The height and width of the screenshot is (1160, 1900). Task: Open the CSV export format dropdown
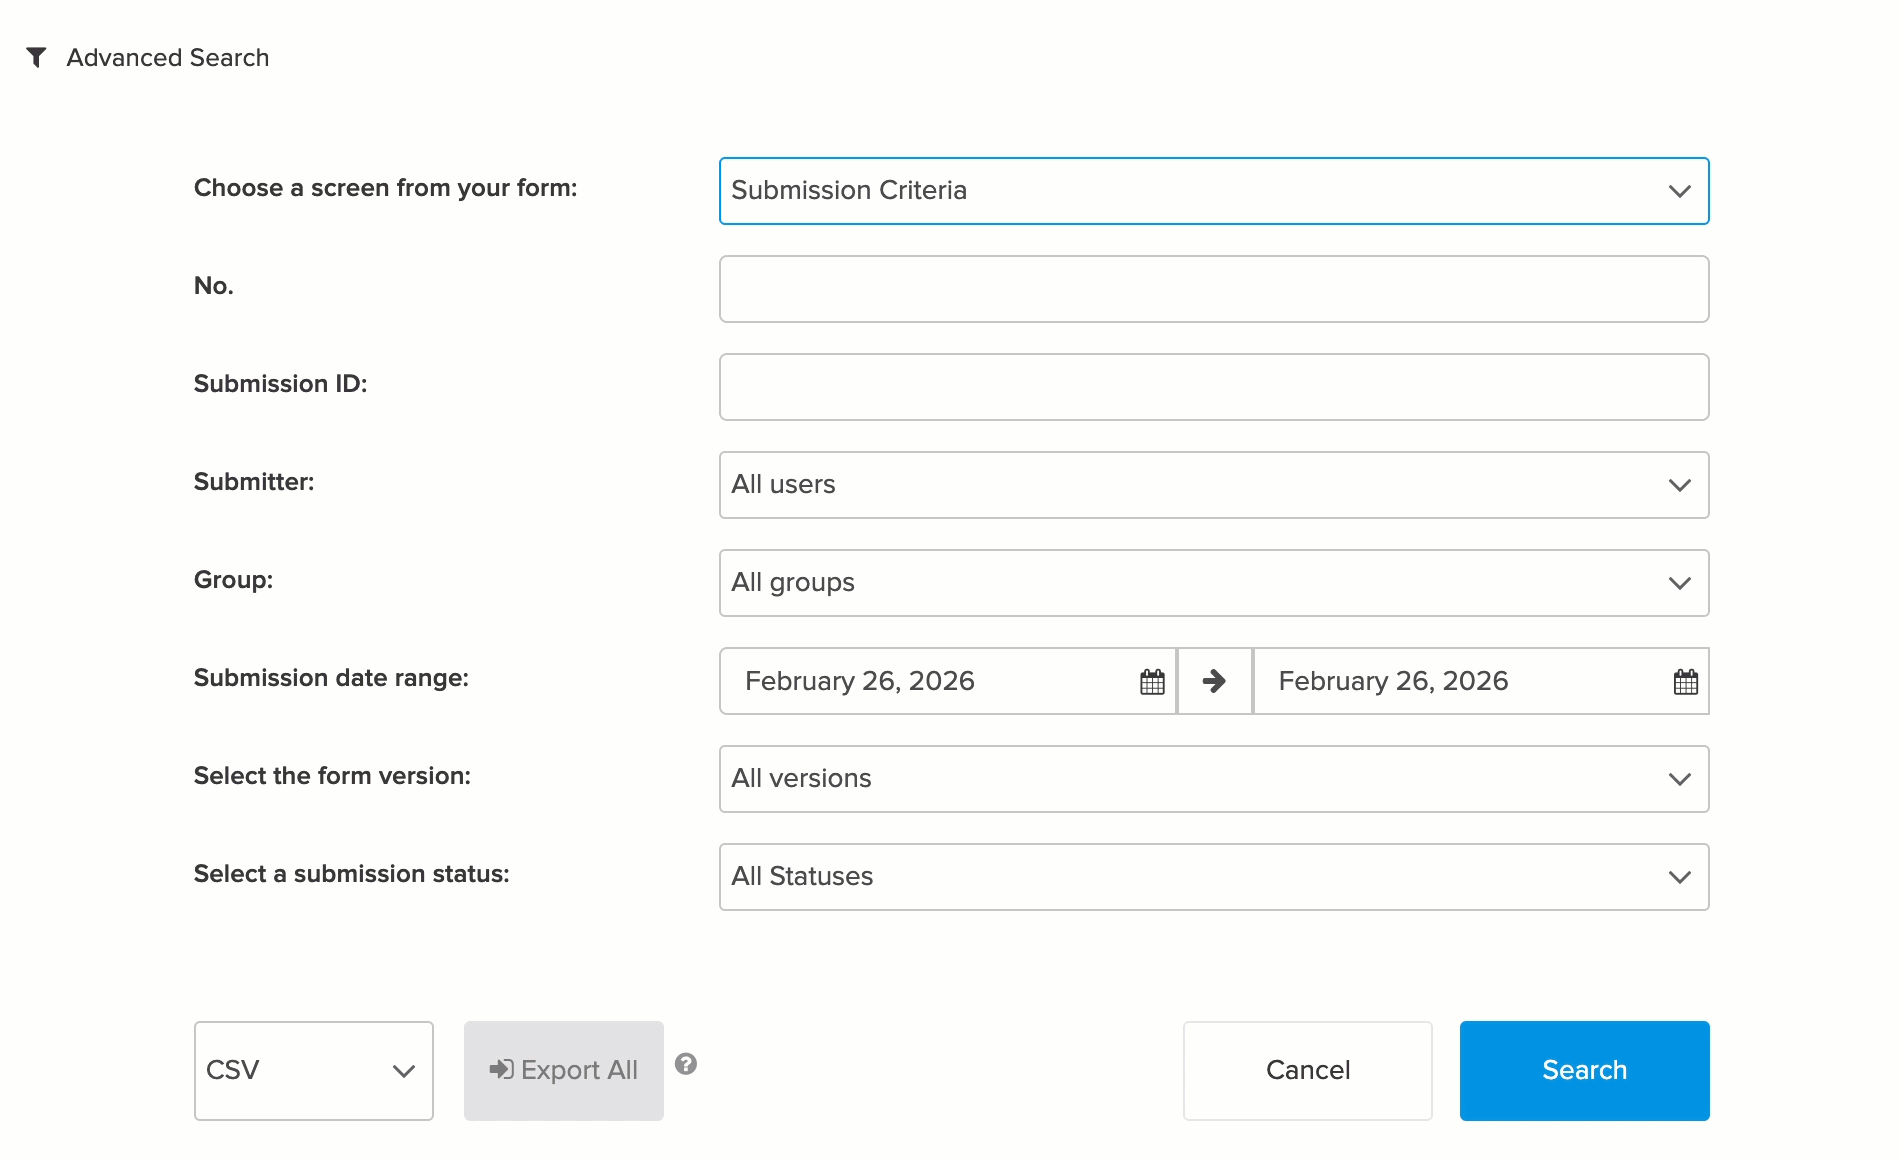(313, 1070)
